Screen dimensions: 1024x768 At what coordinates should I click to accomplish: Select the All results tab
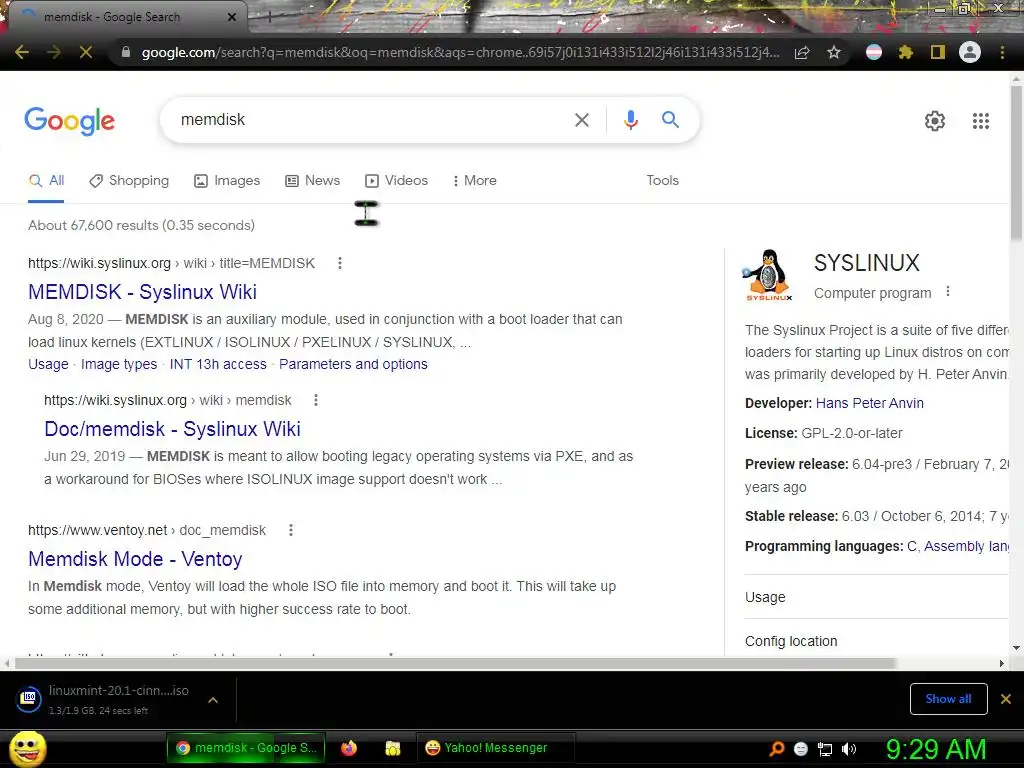pyautogui.click(x=46, y=180)
